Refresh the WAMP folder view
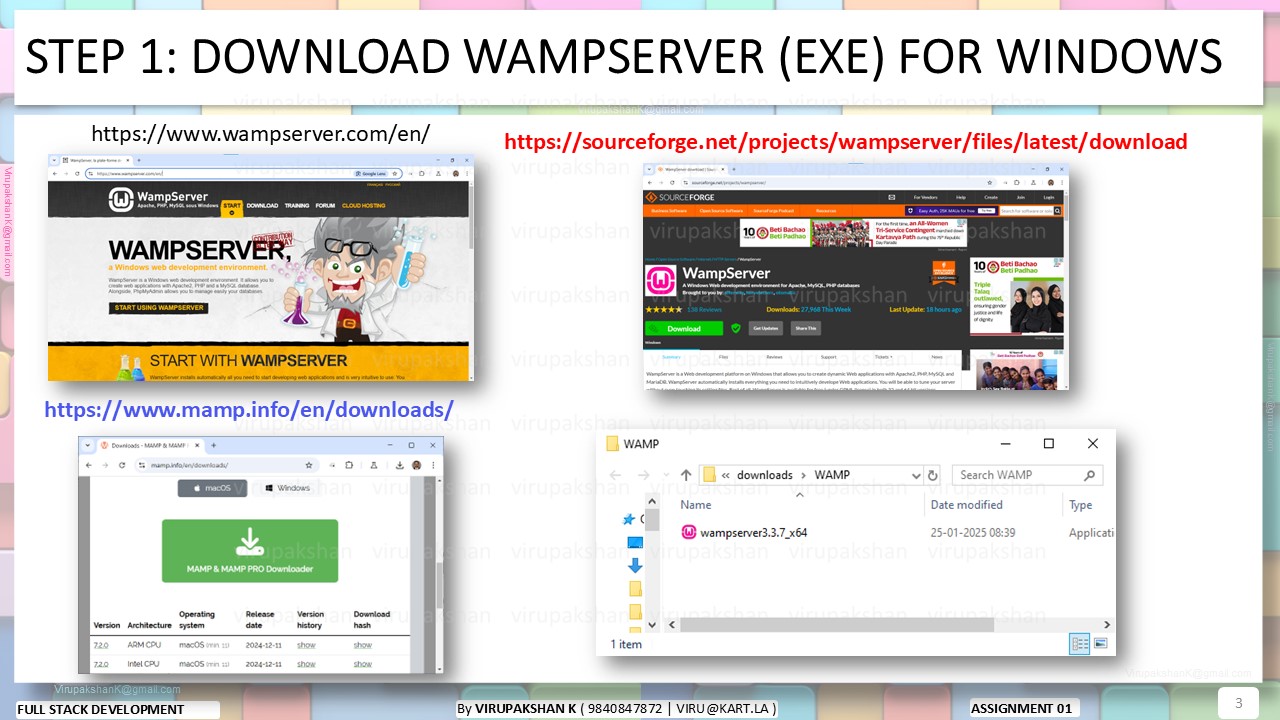The width and height of the screenshot is (1280, 720). [933, 475]
